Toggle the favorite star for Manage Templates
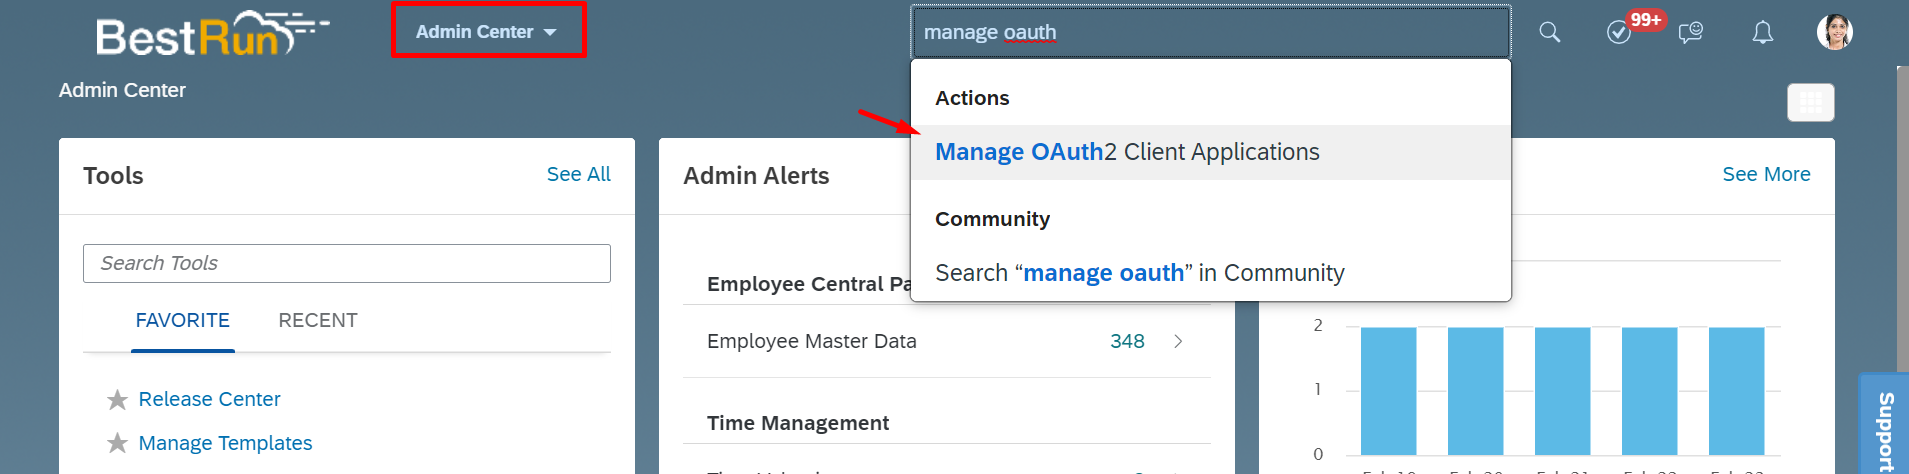Viewport: 1909px width, 474px height. pyautogui.click(x=117, y=443)
